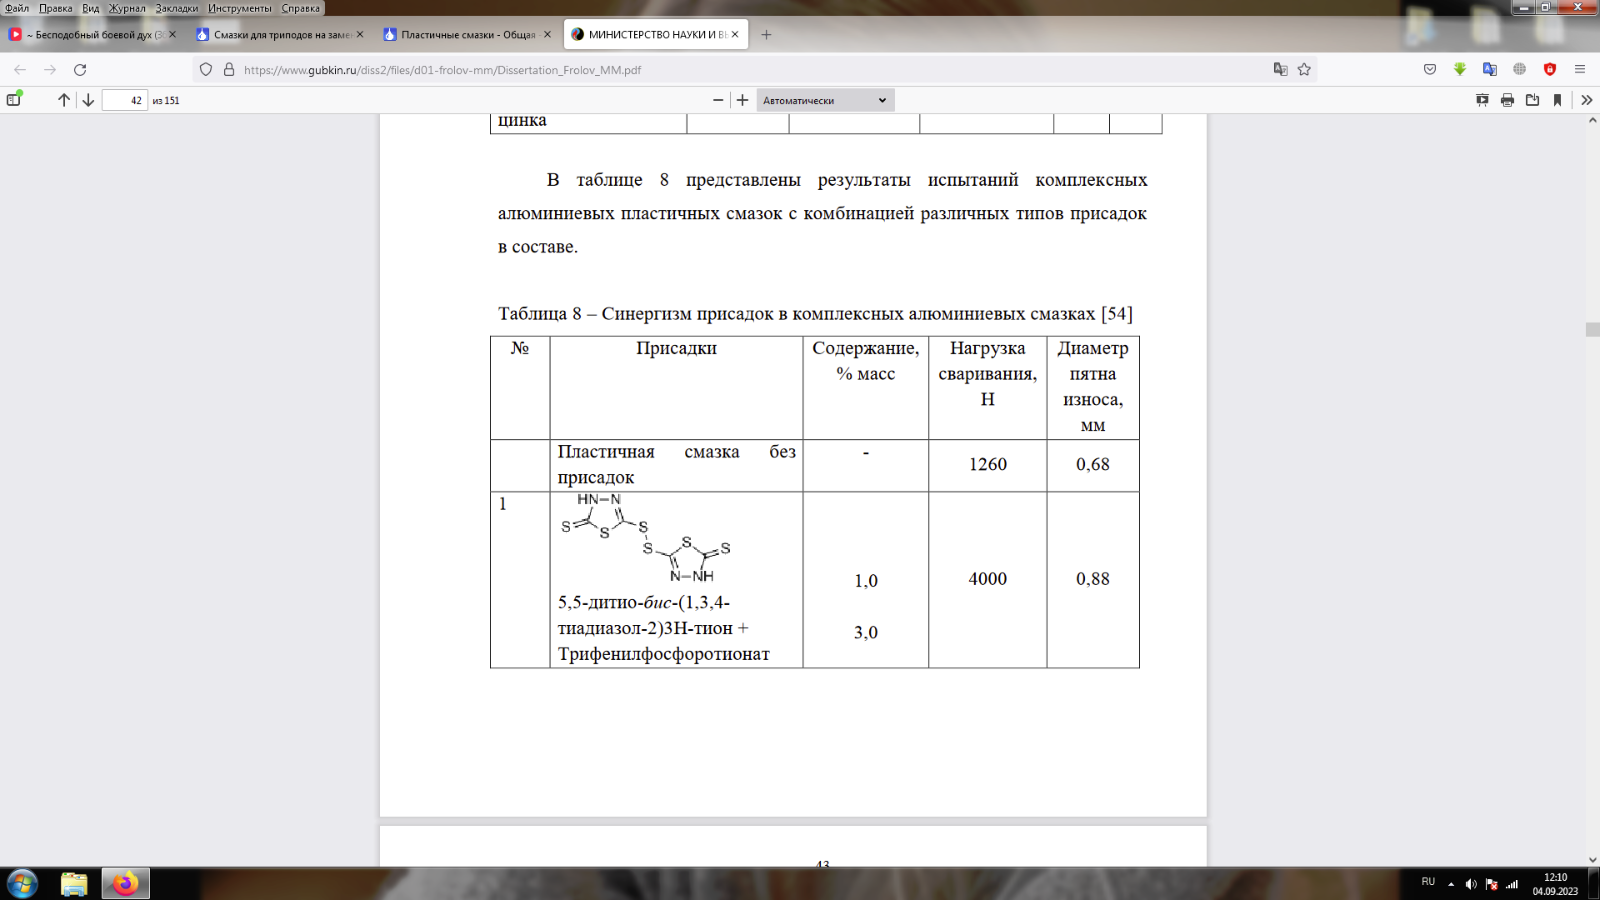The height and width of the screenshot is (900, 1600).
Task: Reload the current page
Action: (x=80, y=70)
